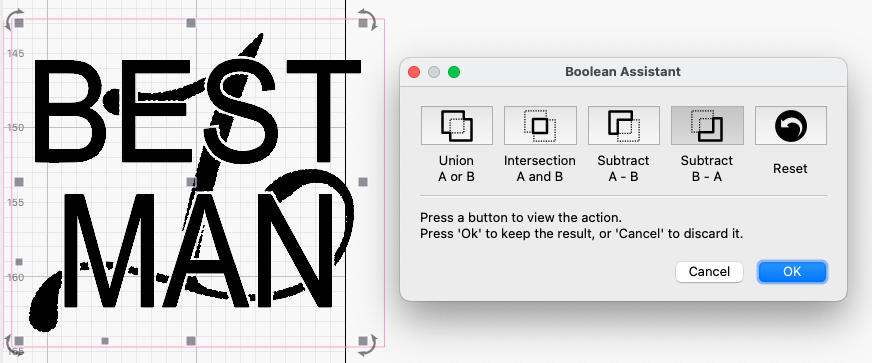Cancel the Boolean Assistant dialog

tap(709, 272)
